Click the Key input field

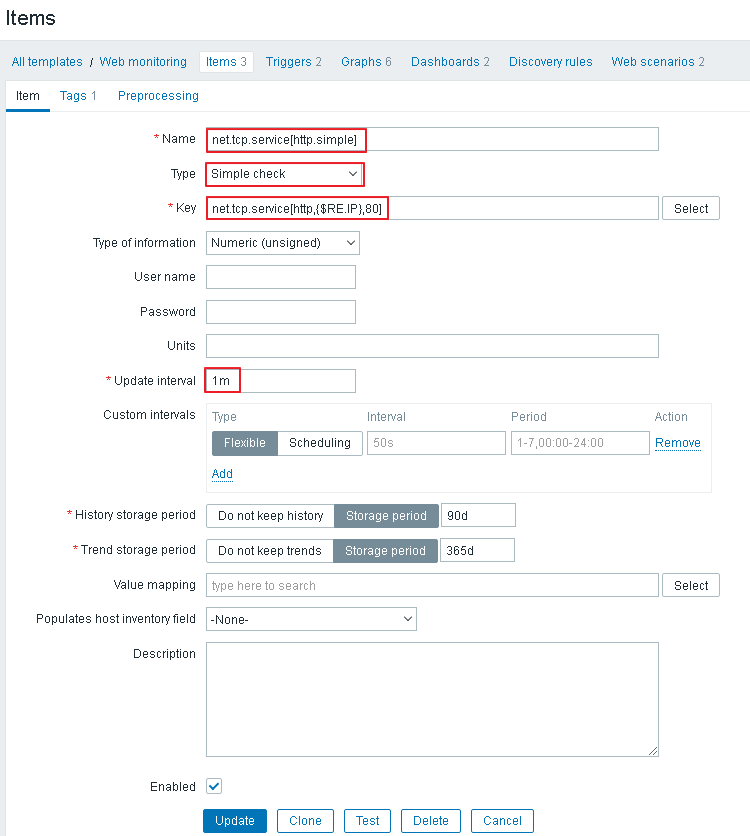[432, 208]
